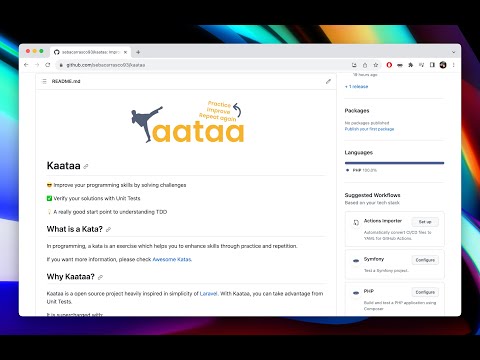Click the install/download icon in the address bar

tap(354, 65)
